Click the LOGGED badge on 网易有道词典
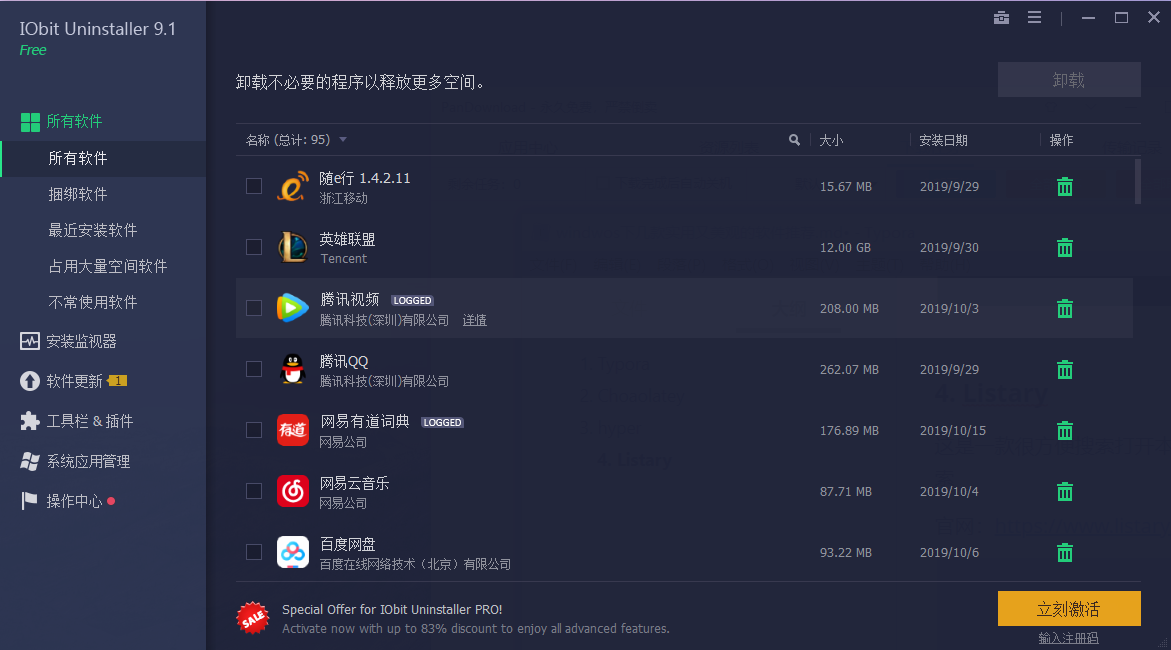Viewport: 1171px width, 650px height. click(442, 422)
